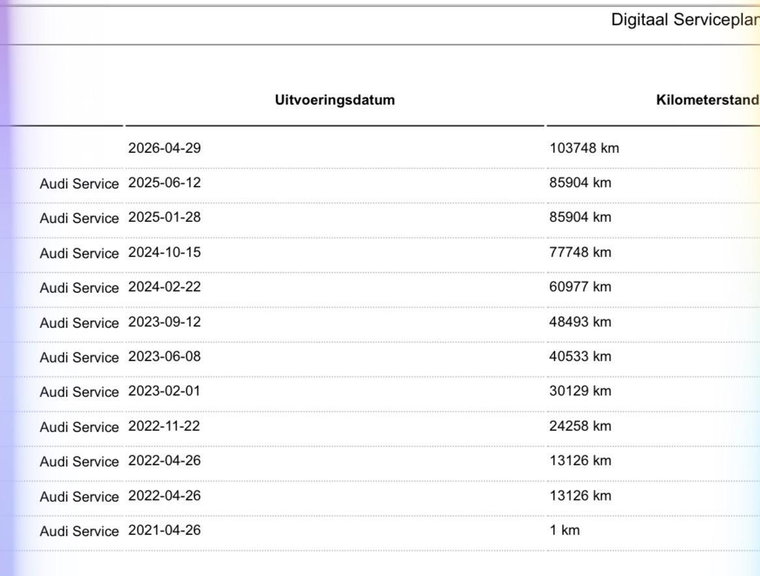This screenshot has width=760, height=576.
Task: Click the Uitvoeringsdatum column header
Action: point(334,100)
